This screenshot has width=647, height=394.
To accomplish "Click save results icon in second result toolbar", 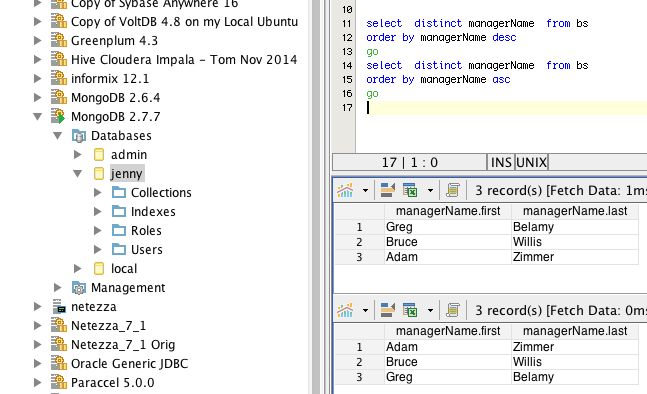I will pos(387,310).
